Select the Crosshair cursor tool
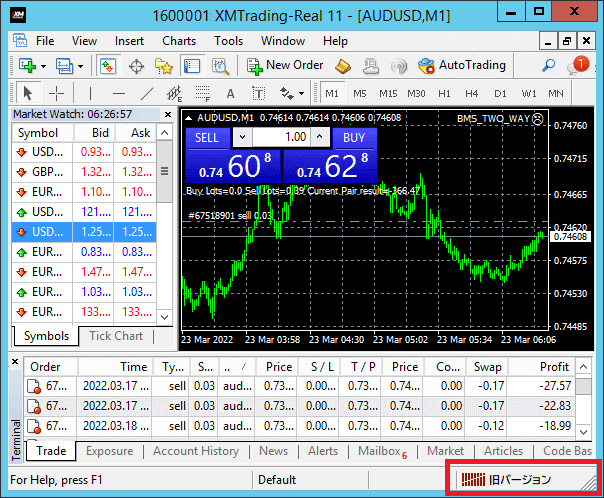604x498 pixels. coord(57,94)
